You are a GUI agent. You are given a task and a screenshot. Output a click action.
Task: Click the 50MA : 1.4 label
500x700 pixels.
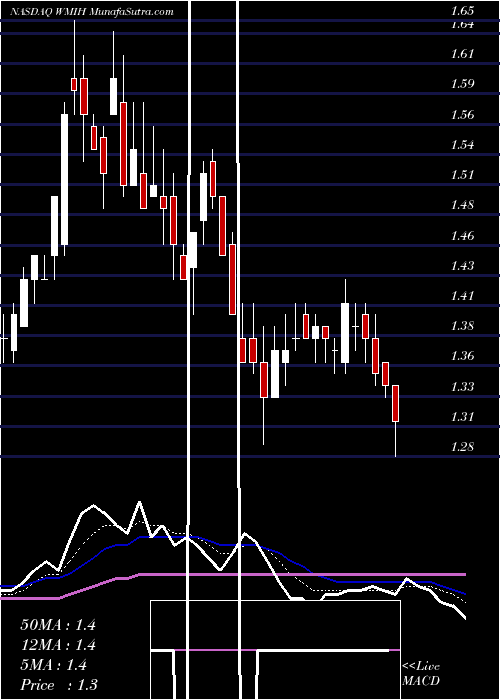58,625
